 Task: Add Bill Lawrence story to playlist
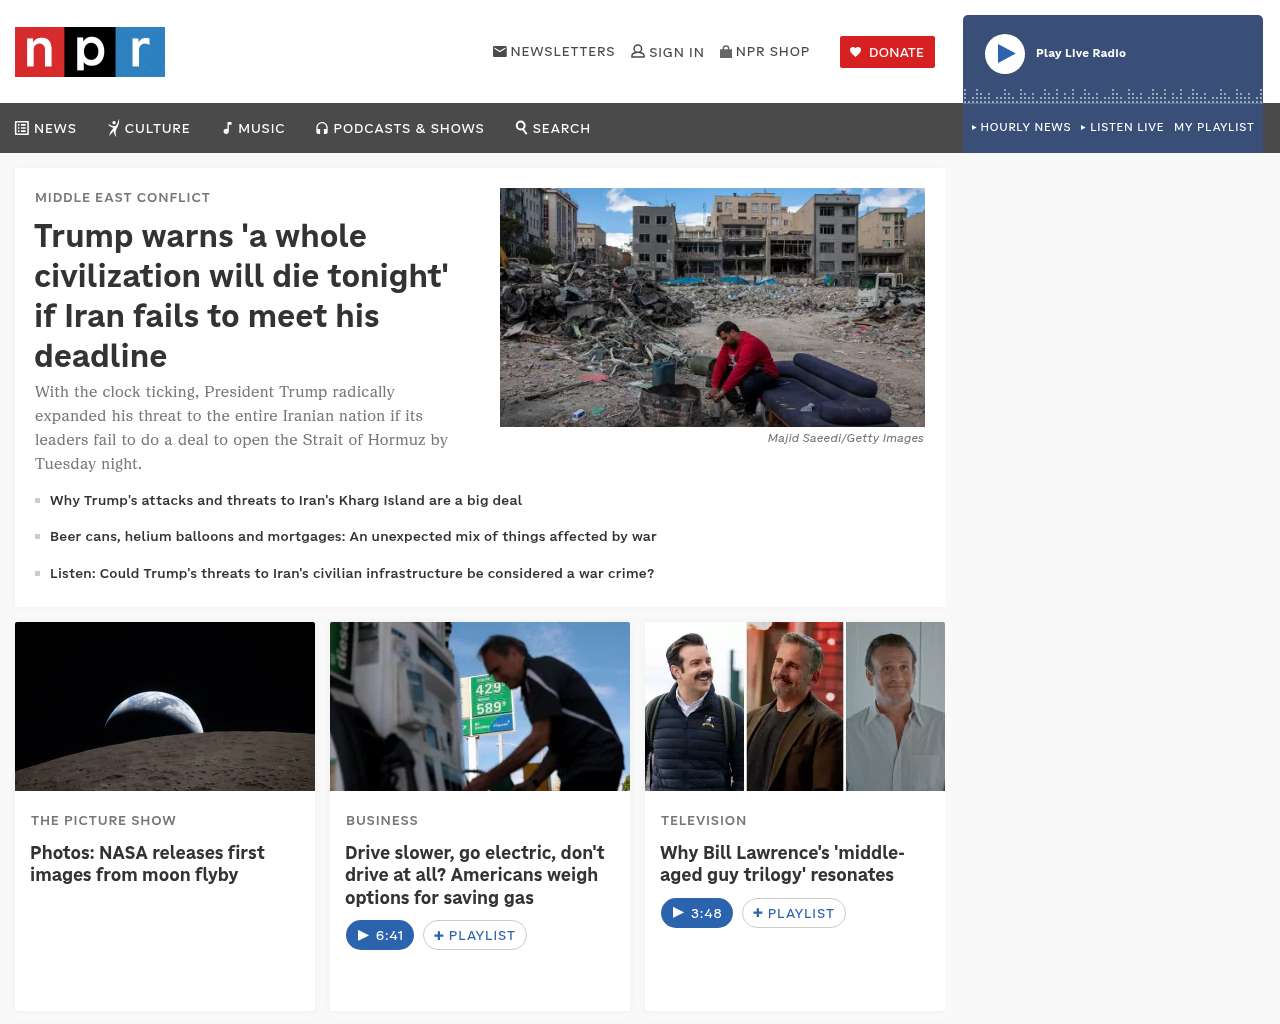click(x=794, y=913)
